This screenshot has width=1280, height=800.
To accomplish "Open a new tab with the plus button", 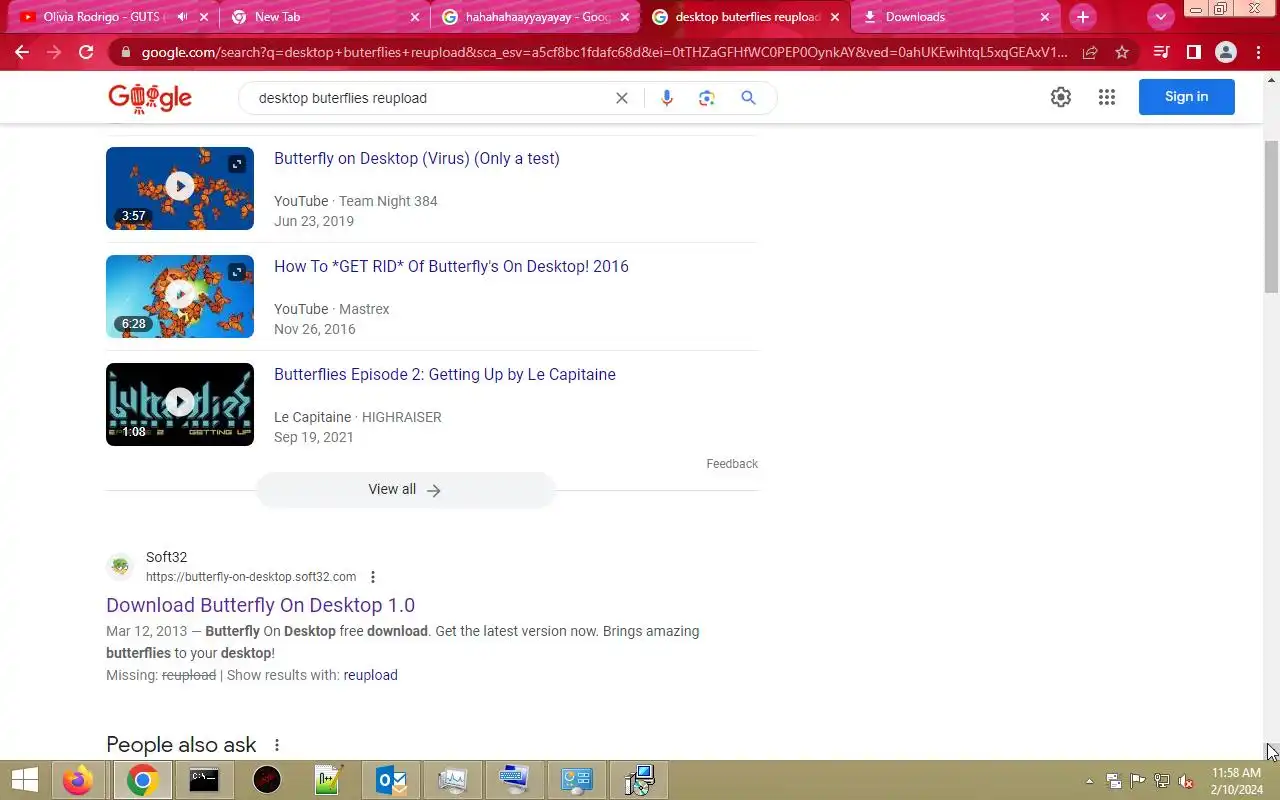I will pos(1082,17).
